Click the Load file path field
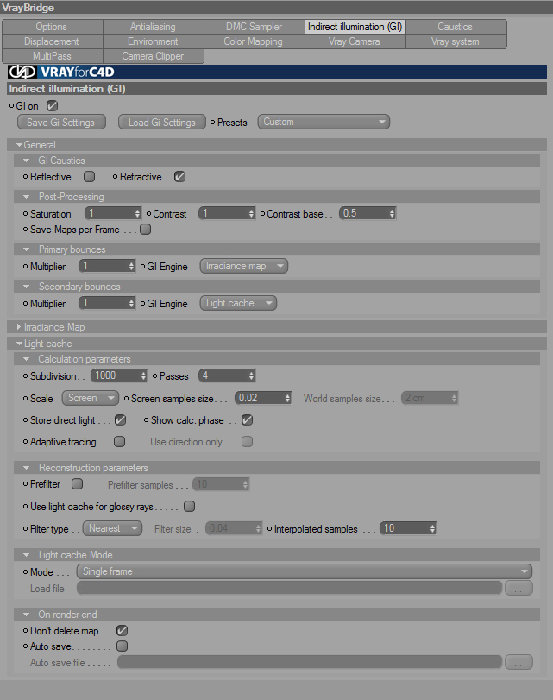 [x=290, y=588]
